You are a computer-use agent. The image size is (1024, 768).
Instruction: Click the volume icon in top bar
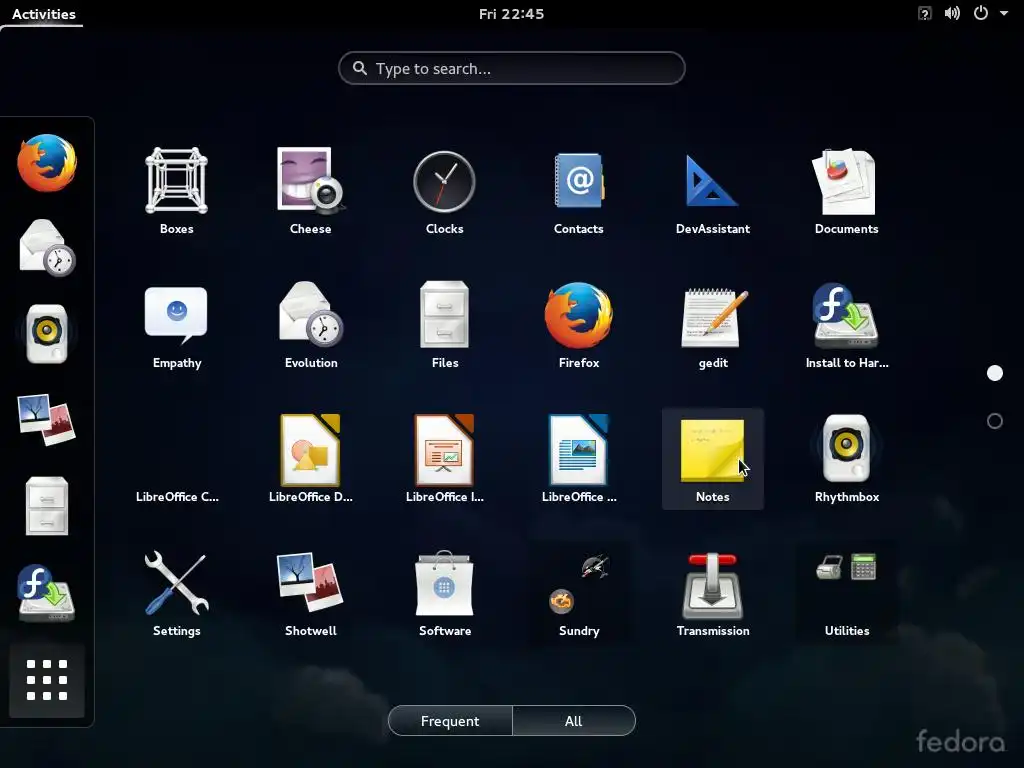(952, 13)
